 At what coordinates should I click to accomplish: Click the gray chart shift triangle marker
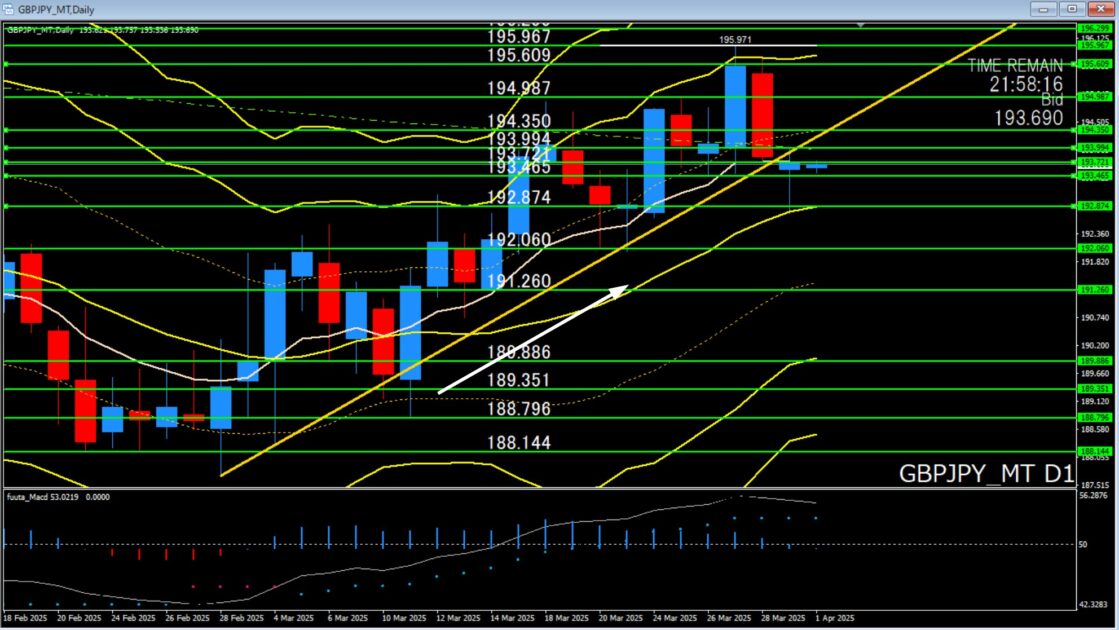(861, 23)
